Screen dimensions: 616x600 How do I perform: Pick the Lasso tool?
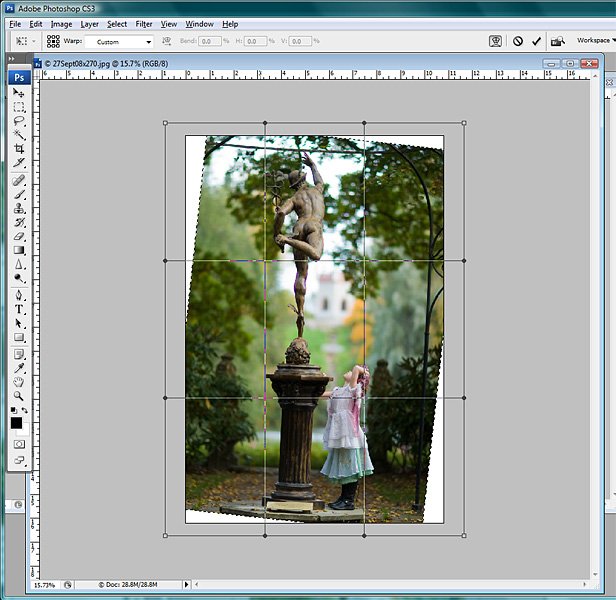pos(19,120)
